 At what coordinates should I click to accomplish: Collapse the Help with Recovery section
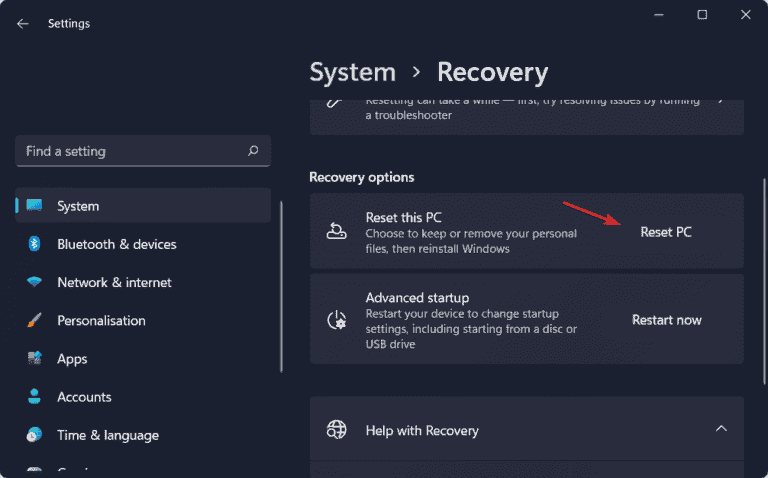[720, 430]
